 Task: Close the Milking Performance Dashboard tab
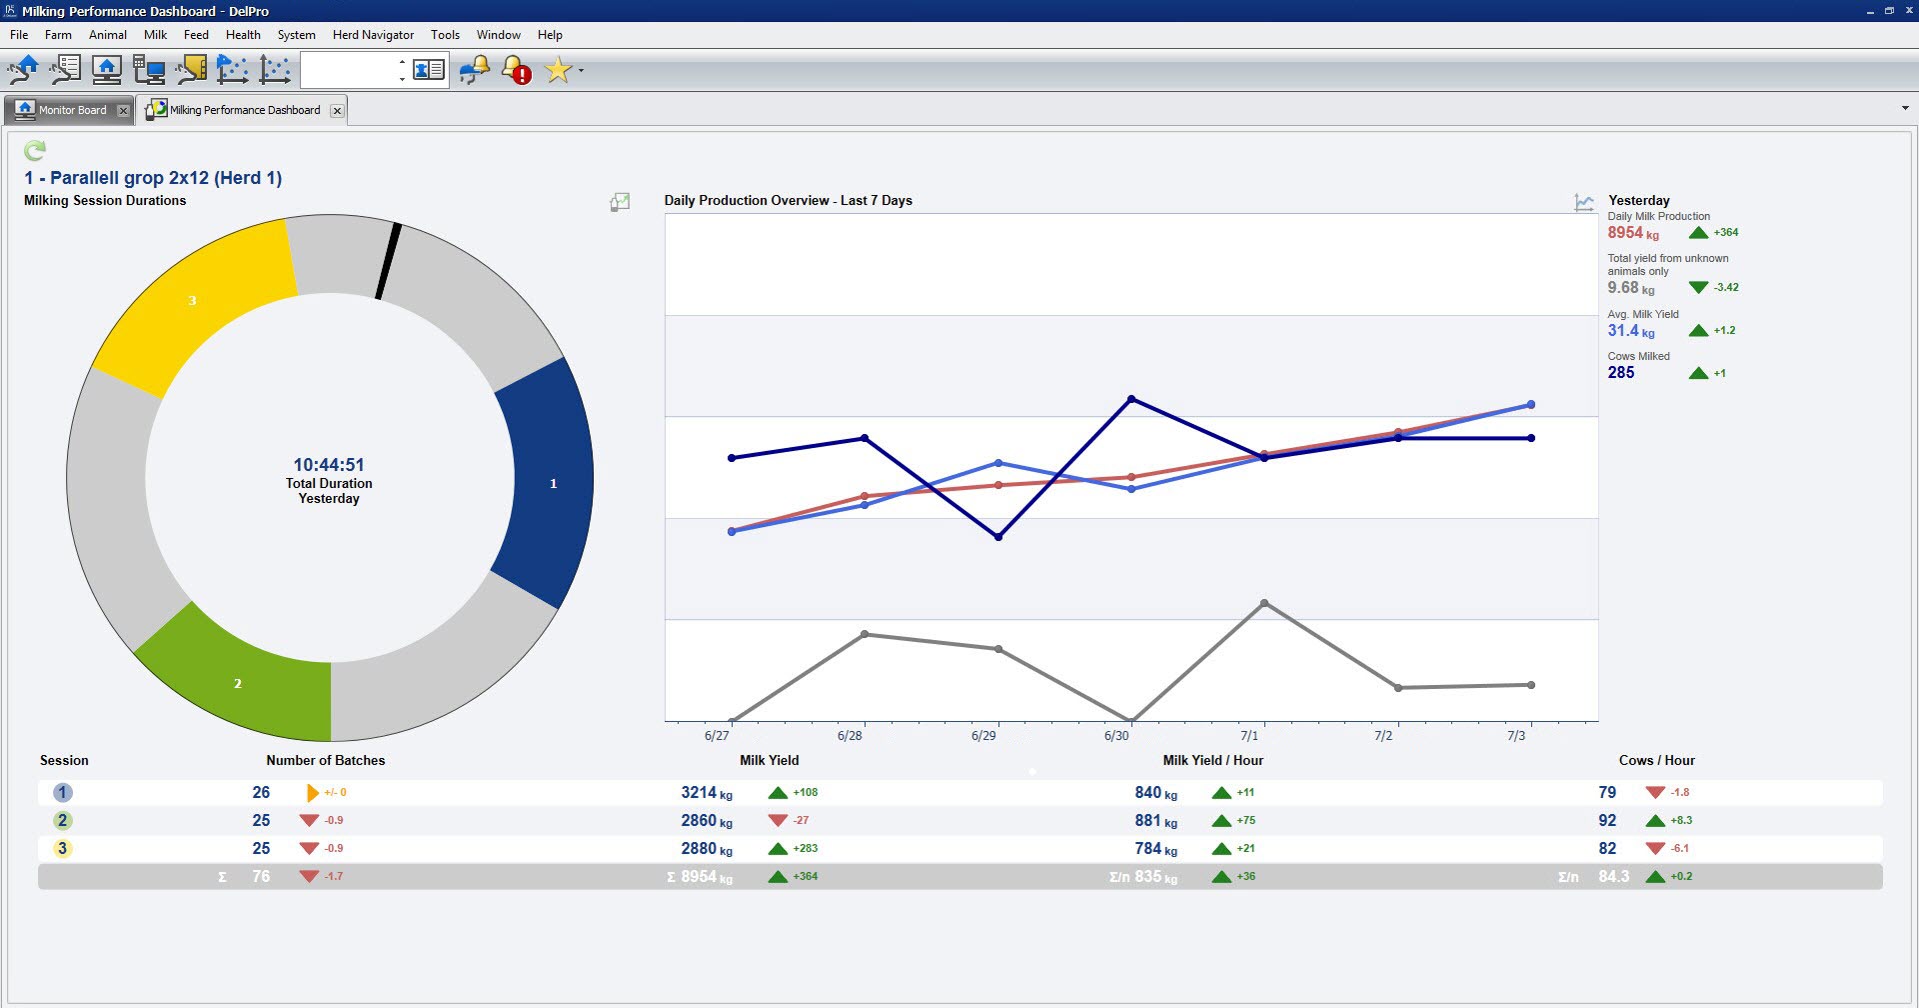coord(337,111)
